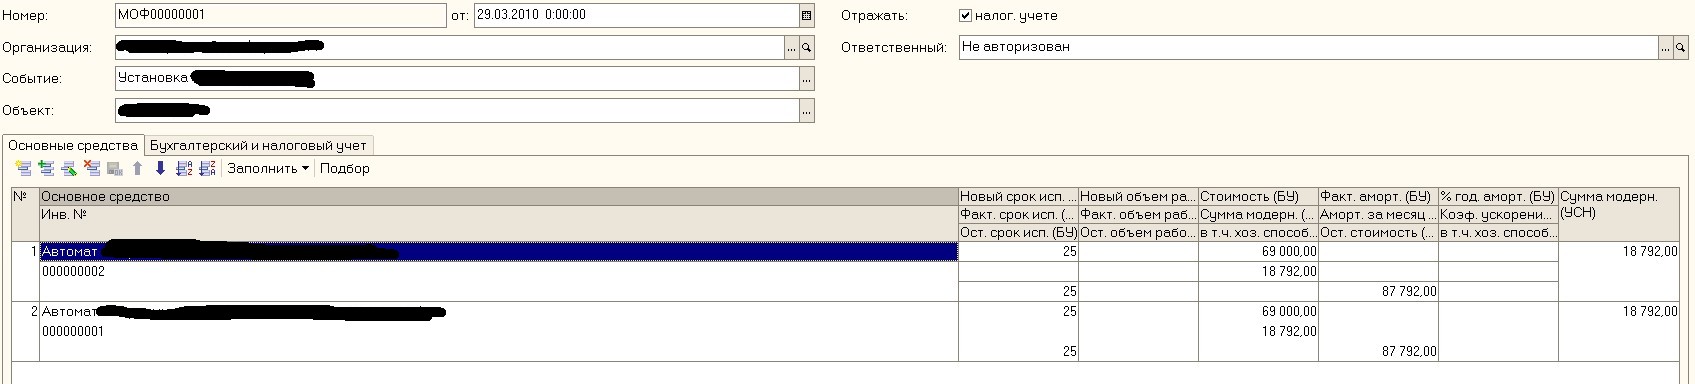
Task: Click inventory number 000000001
Action: [73, 331]
